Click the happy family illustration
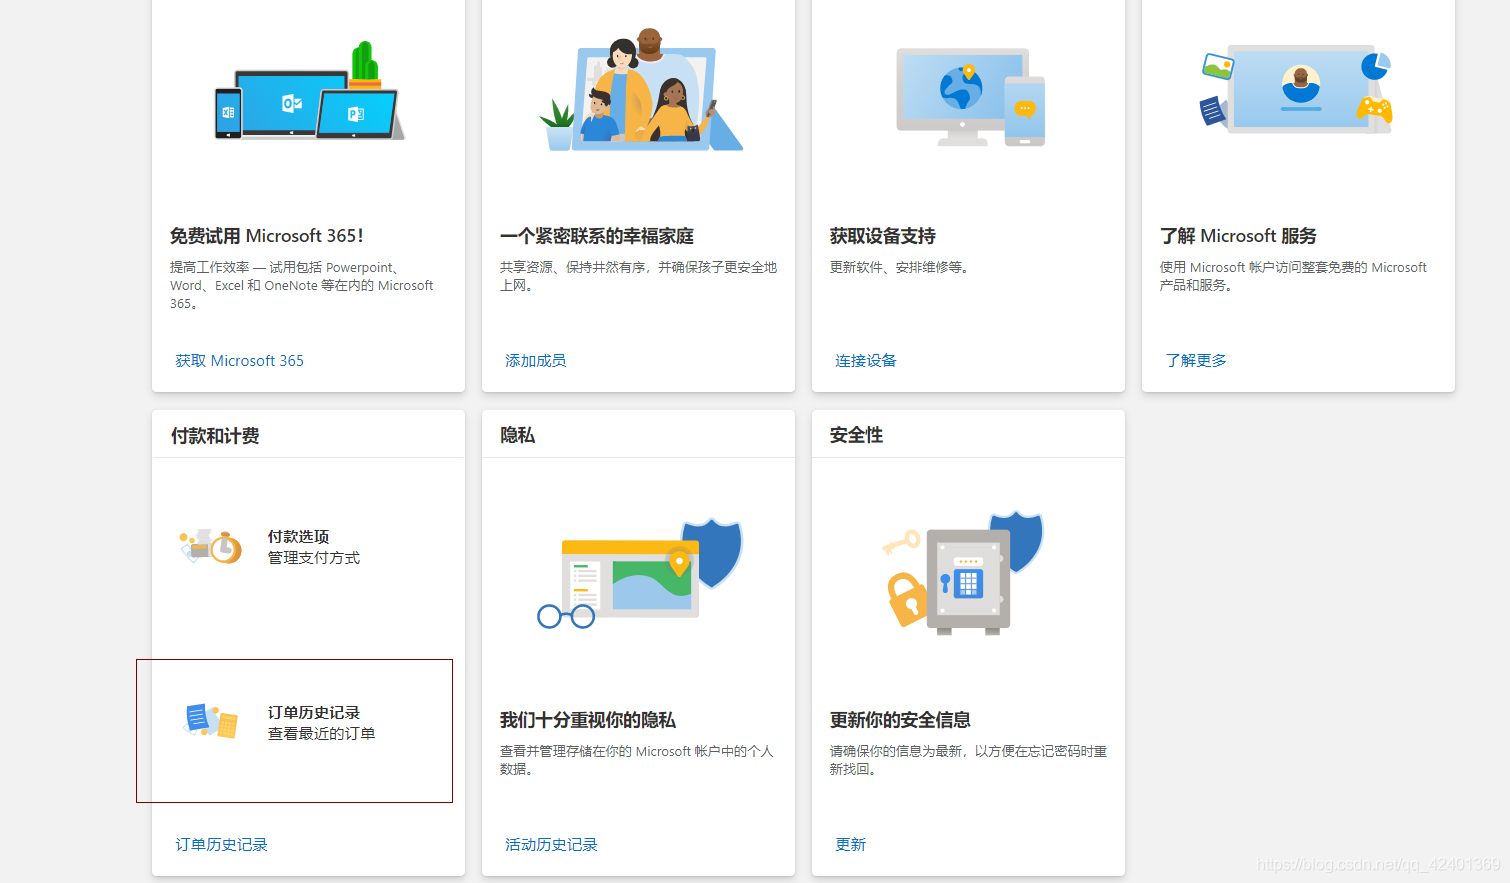1510x883 pixels. point(641,90)
